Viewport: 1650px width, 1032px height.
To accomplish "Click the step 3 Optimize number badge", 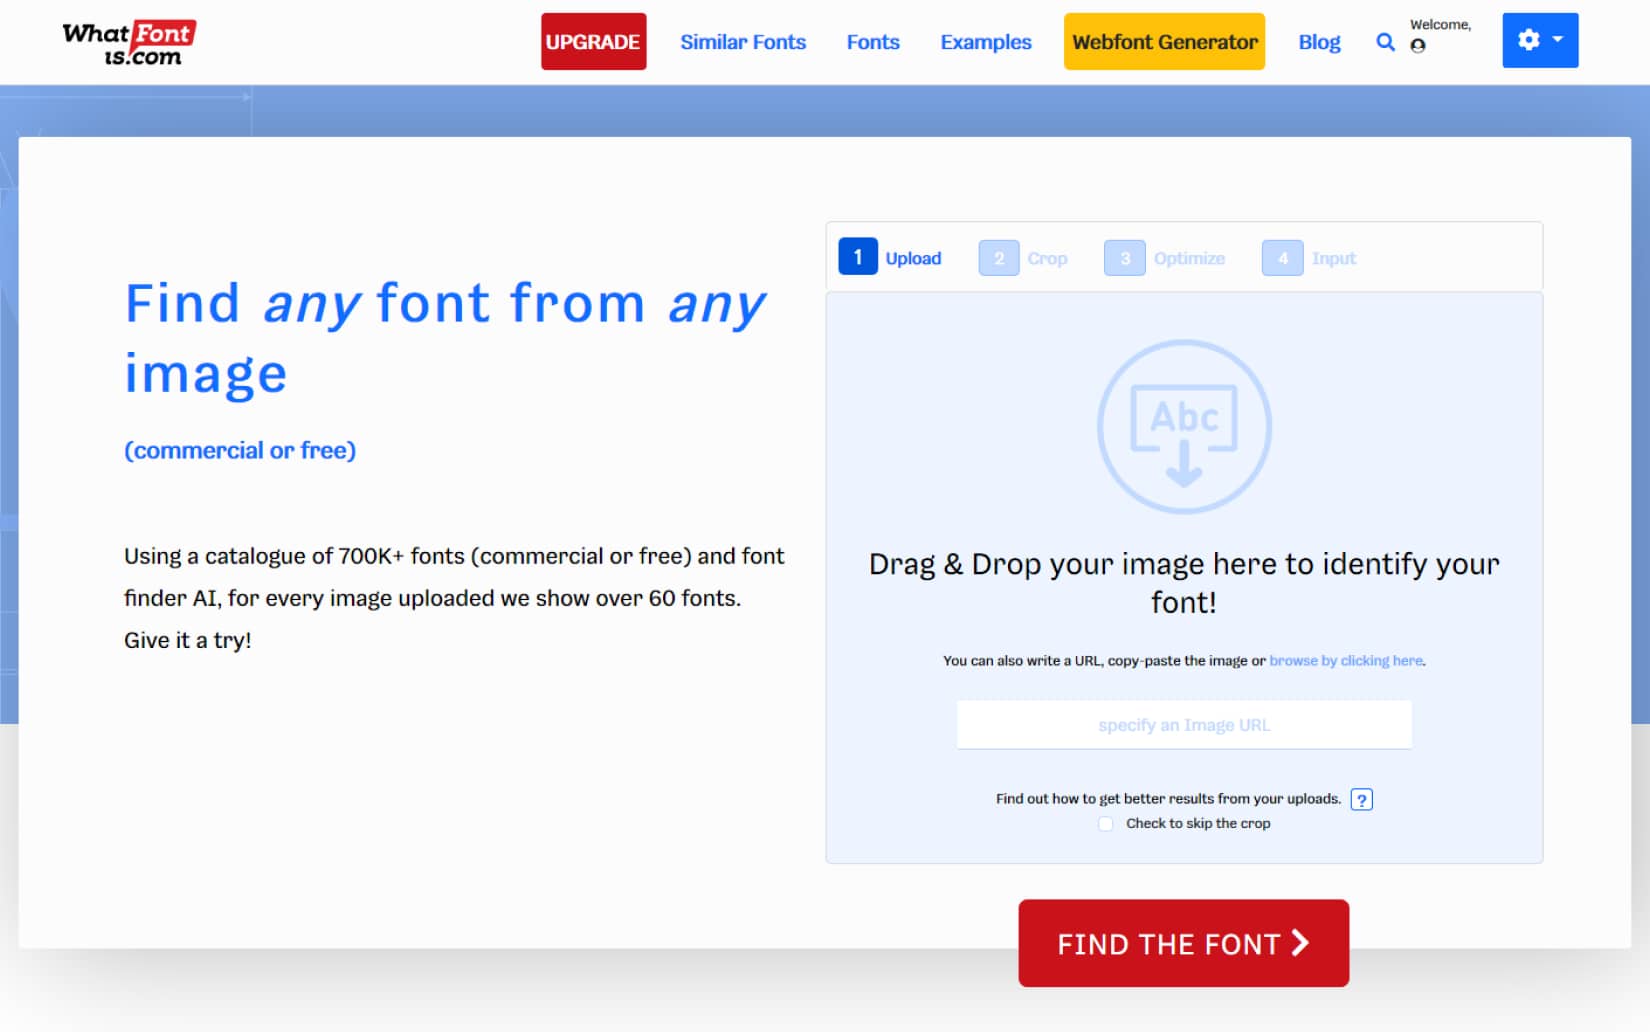I will point(1124,258).
